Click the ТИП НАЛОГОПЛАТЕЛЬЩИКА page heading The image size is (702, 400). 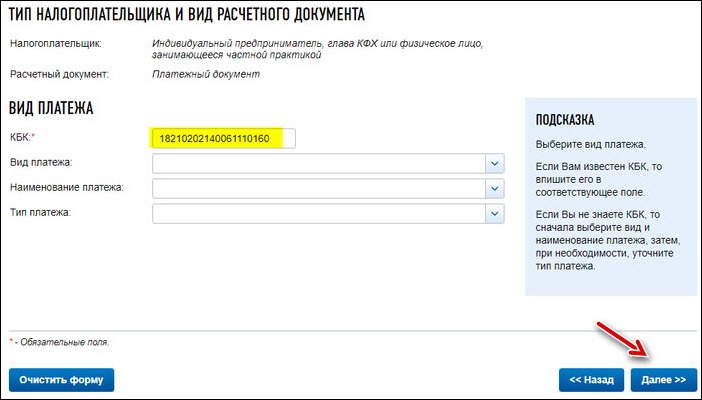pyautogui.click(x=187, y=15)
